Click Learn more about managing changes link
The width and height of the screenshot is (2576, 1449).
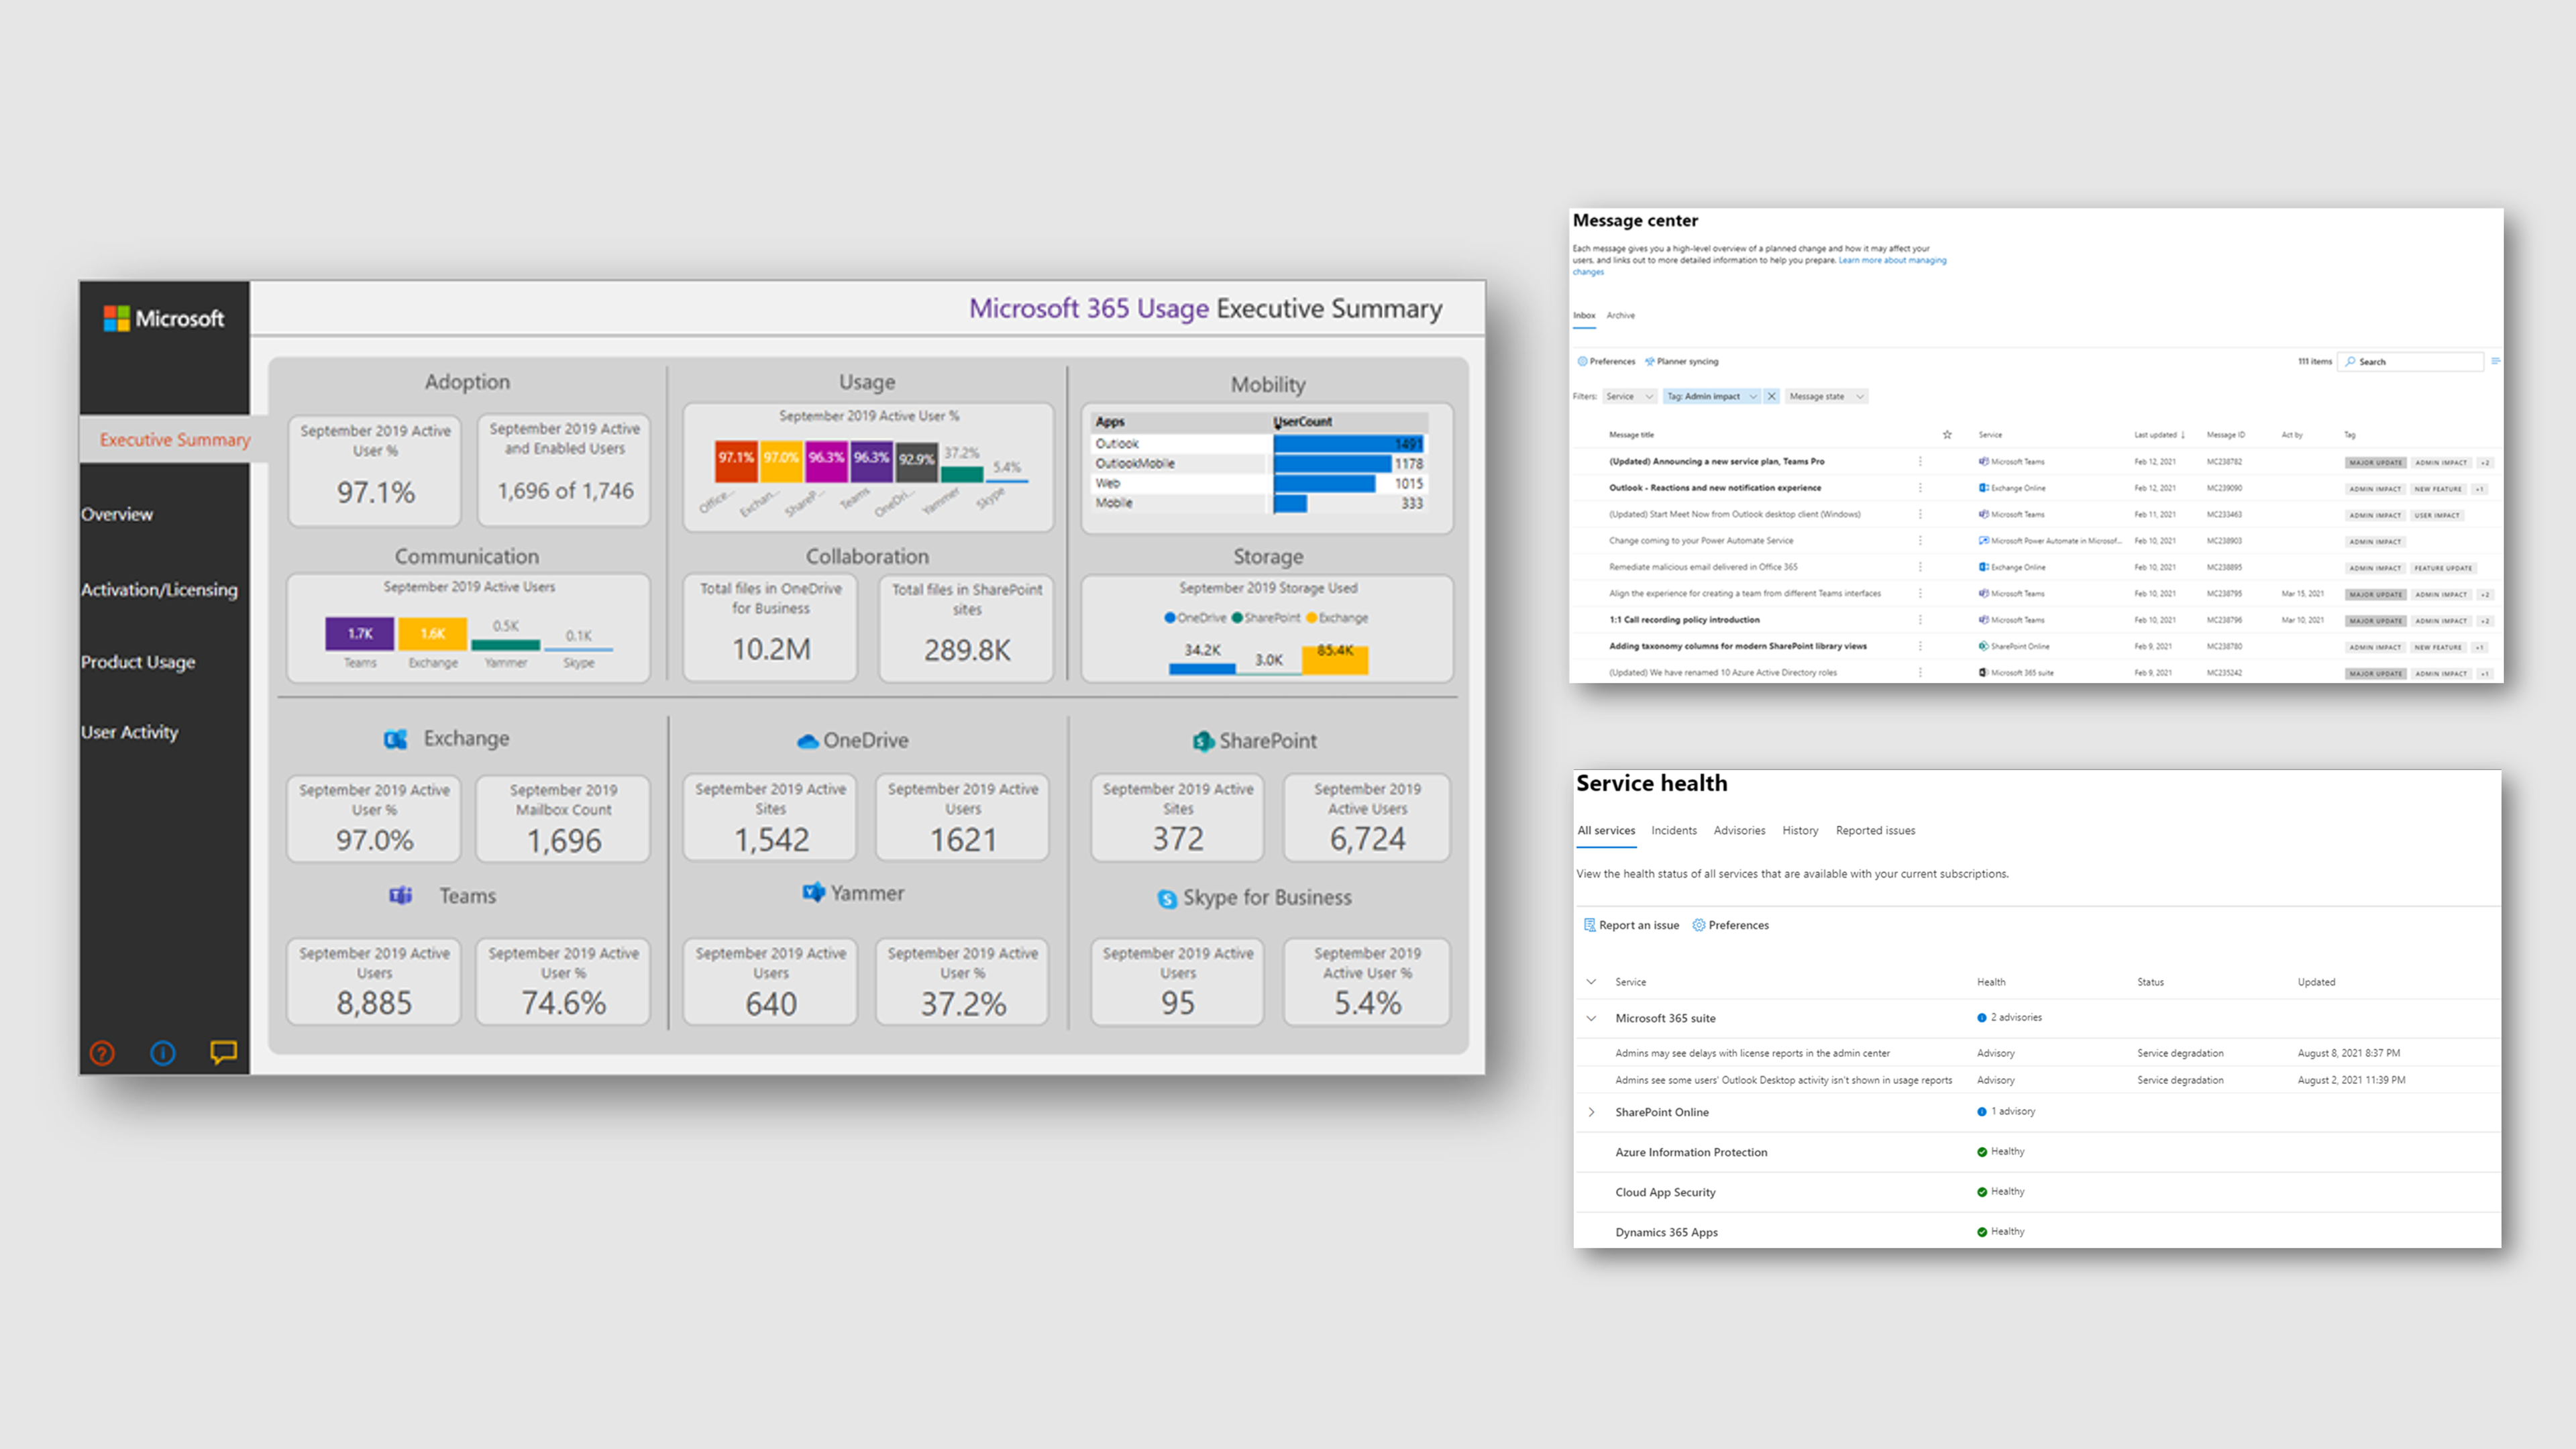(x=1892, y=260)
